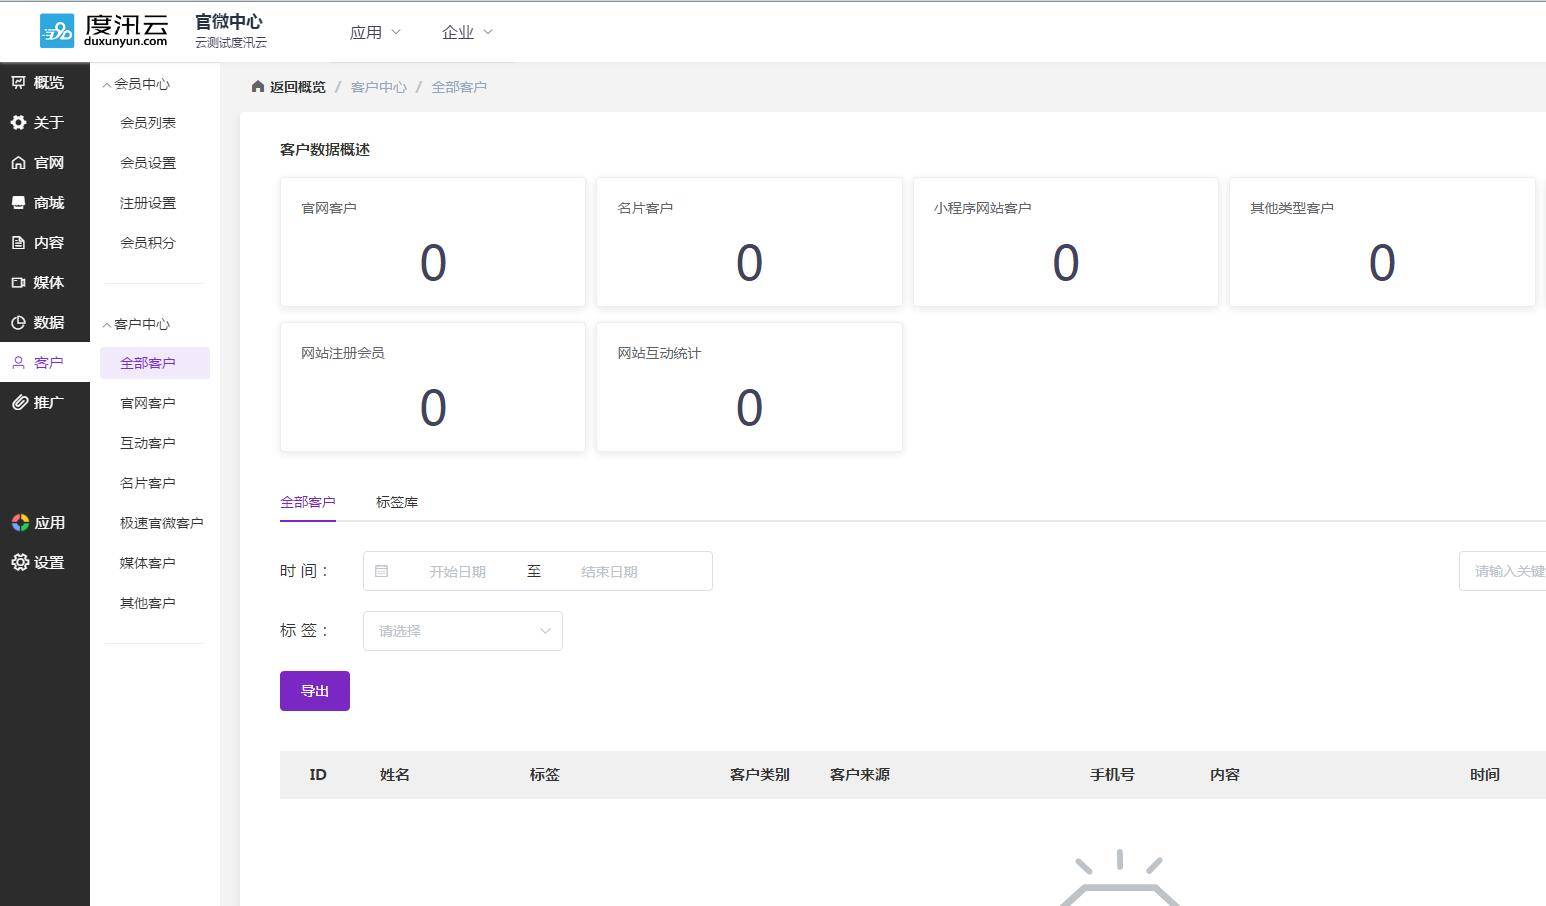Open 会员积分 in the side menu
Screen dimensions: 1546x906
click(x=148, y=243)
